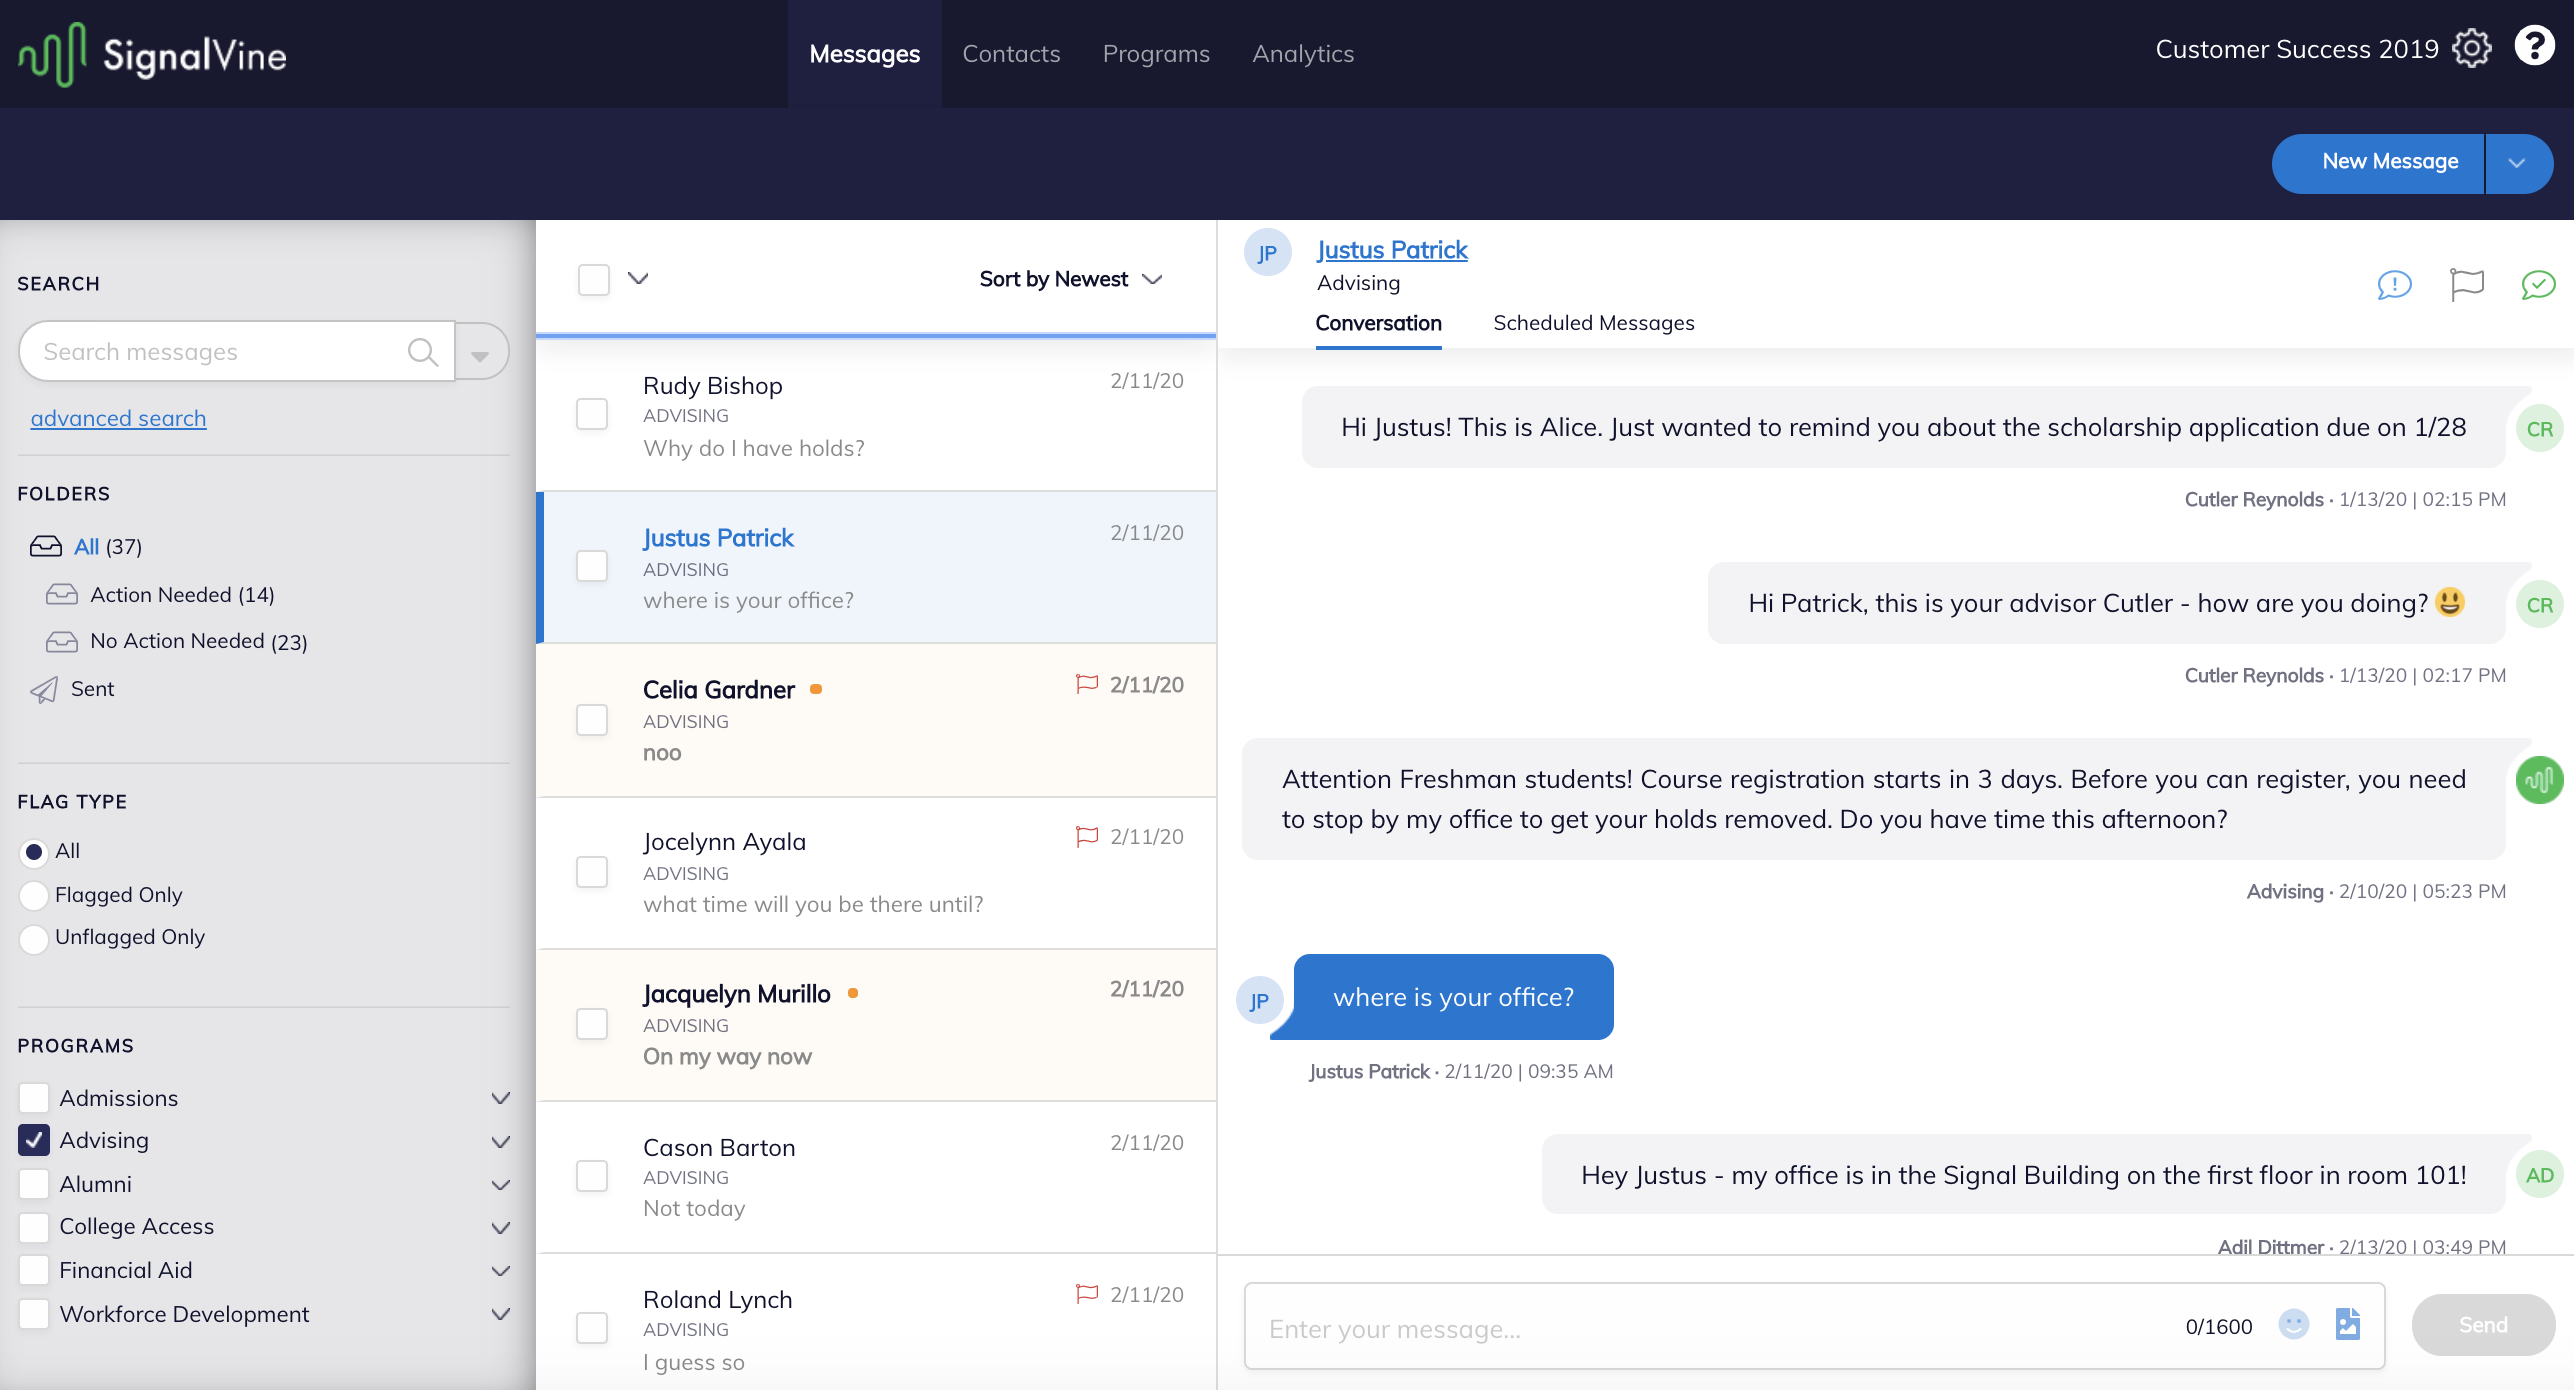The width and height of the screenshot is (2574, 1390).
Task: Navigate to the Analytics section
Action: pyautogui.click(x=1302, y=53)
